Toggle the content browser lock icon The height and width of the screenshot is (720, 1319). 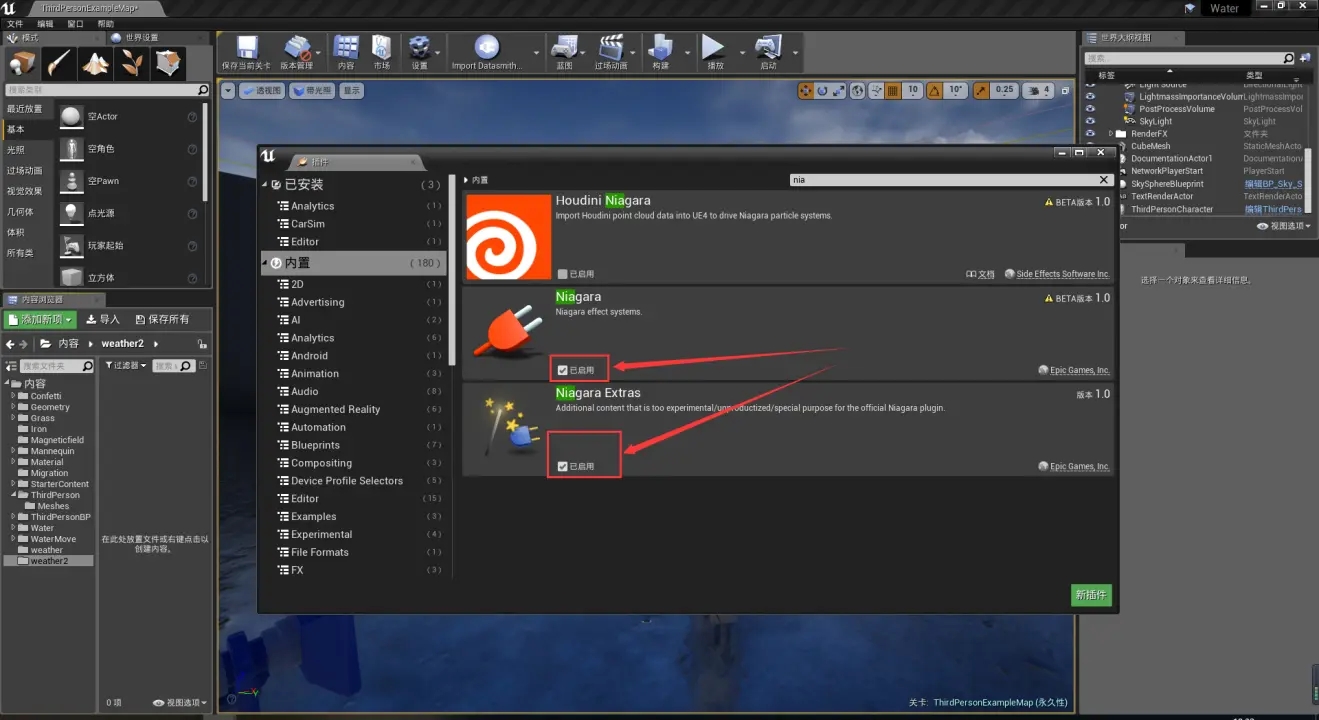coord(203,343)
